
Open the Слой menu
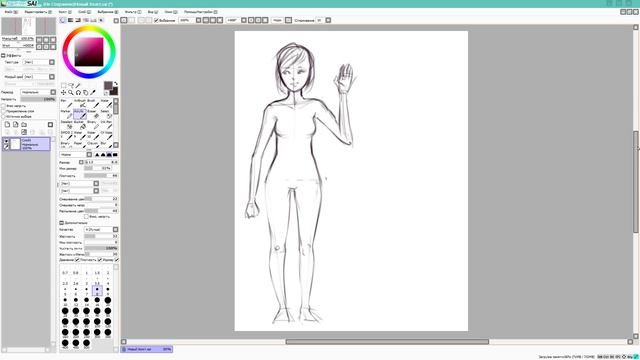tap(84, 12)
